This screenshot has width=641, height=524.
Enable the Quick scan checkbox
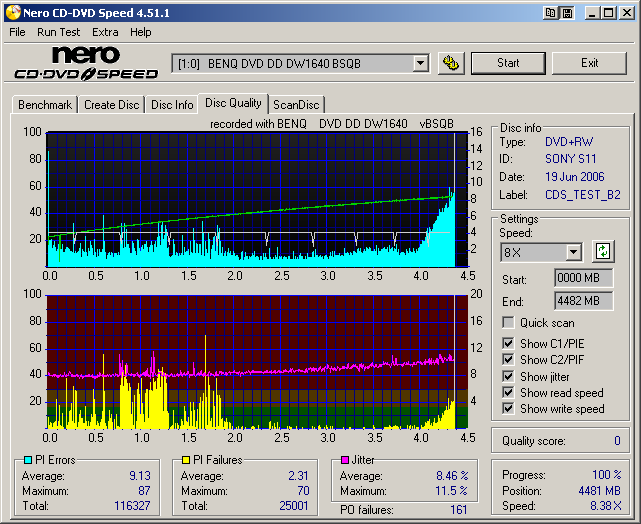[509, 323]
